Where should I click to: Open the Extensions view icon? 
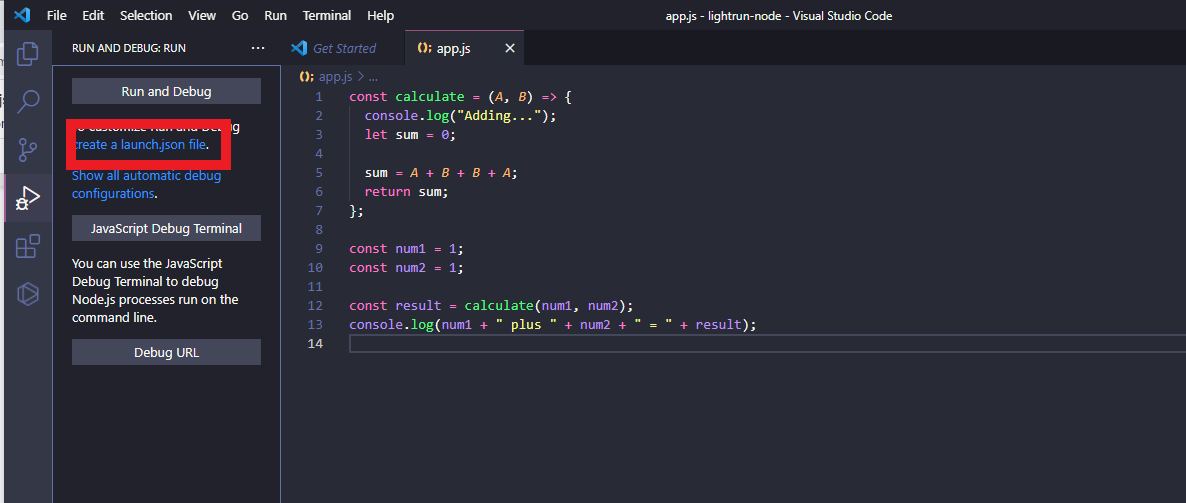[x=28, y=246]
